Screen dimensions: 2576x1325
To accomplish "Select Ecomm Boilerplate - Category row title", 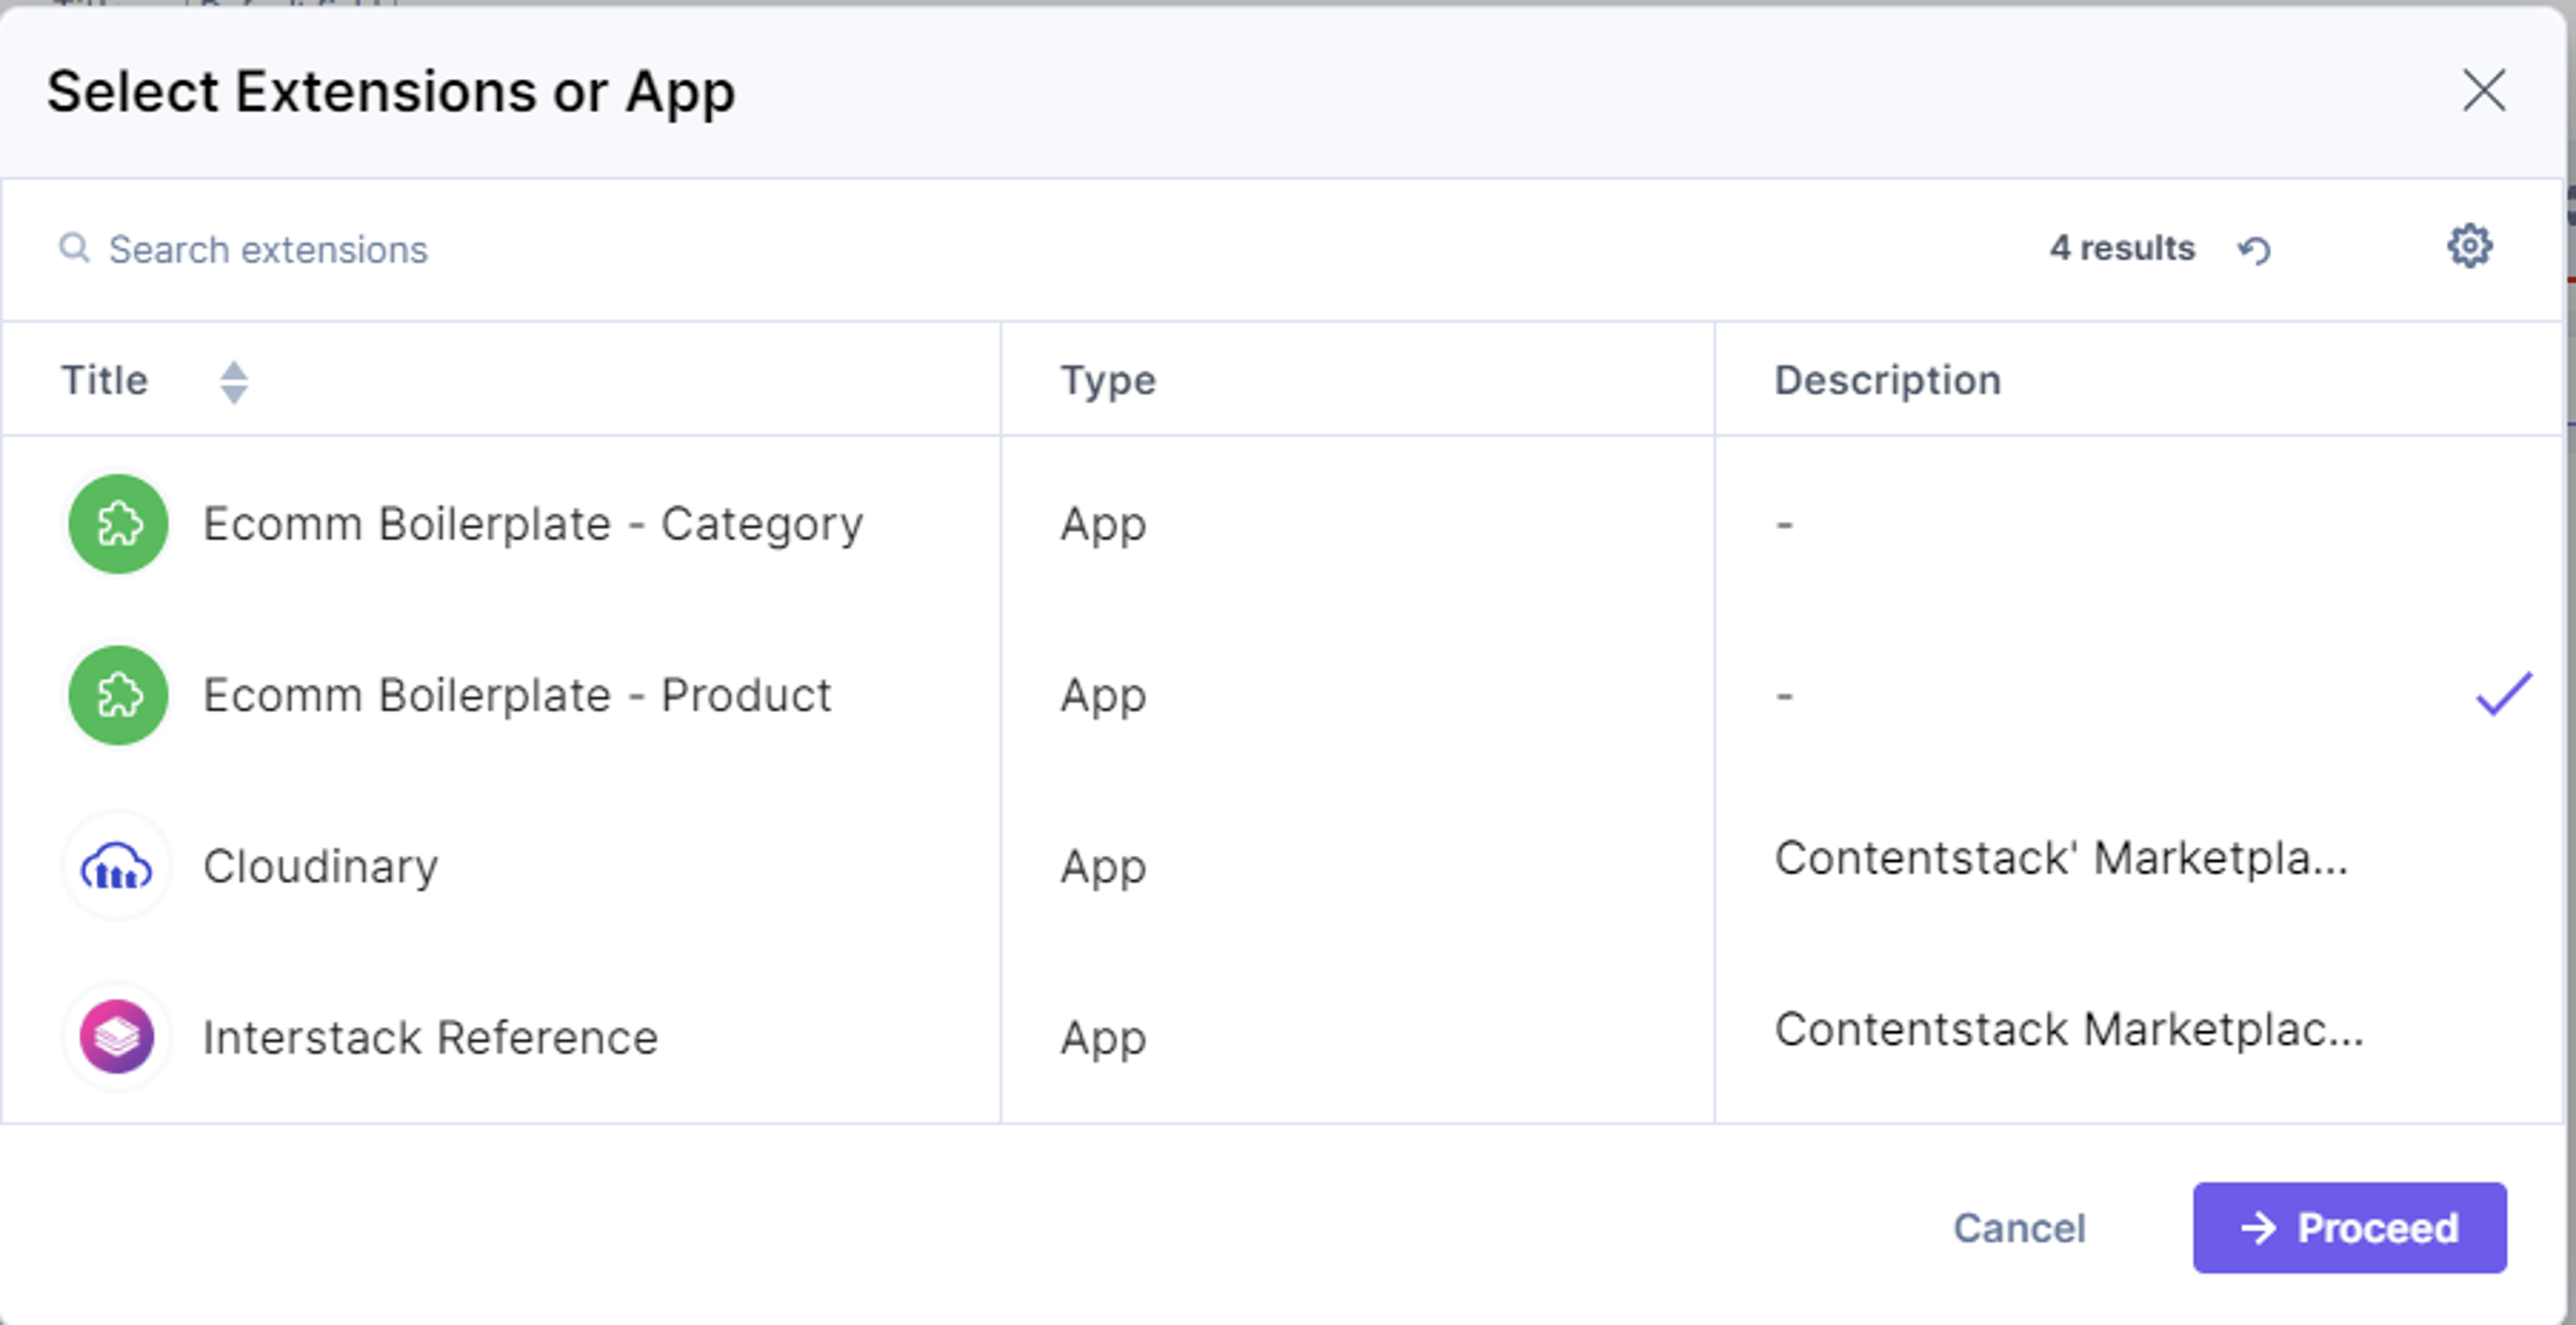I will click(533, 524).
